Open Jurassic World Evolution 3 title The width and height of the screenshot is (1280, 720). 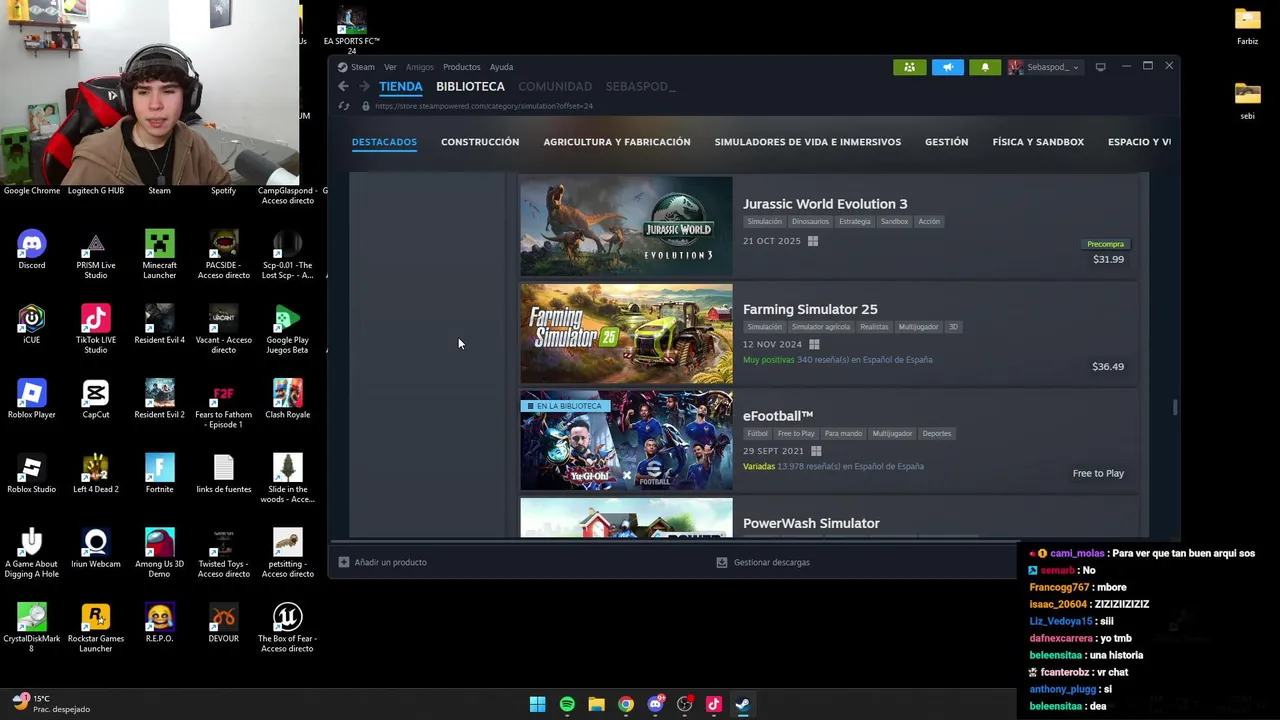point(825,204)
